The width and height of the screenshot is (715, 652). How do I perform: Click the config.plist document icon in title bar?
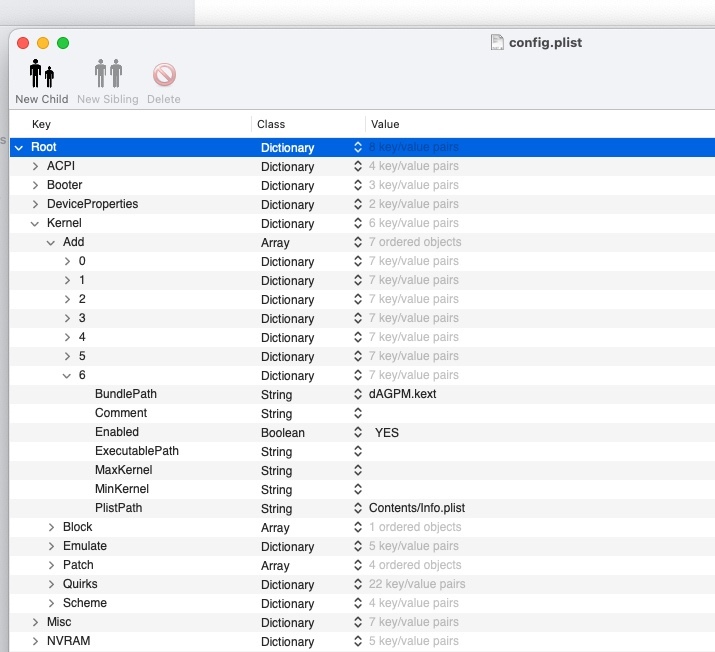click(496, 43)
